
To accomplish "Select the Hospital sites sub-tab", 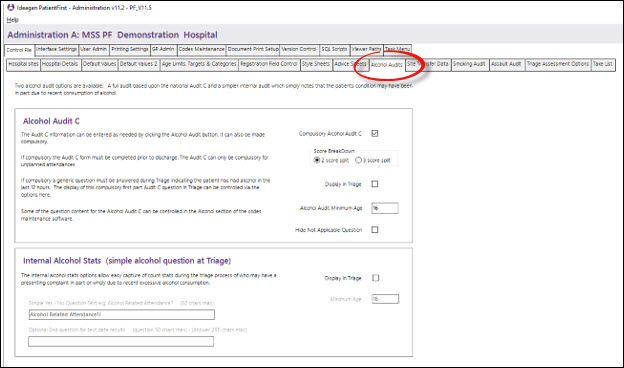I will tap(23, 64).
